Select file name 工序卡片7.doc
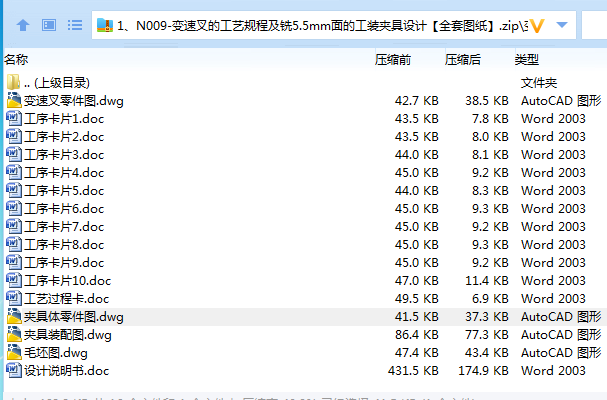This screenshot has height=400, width=607. click(64, 227)
